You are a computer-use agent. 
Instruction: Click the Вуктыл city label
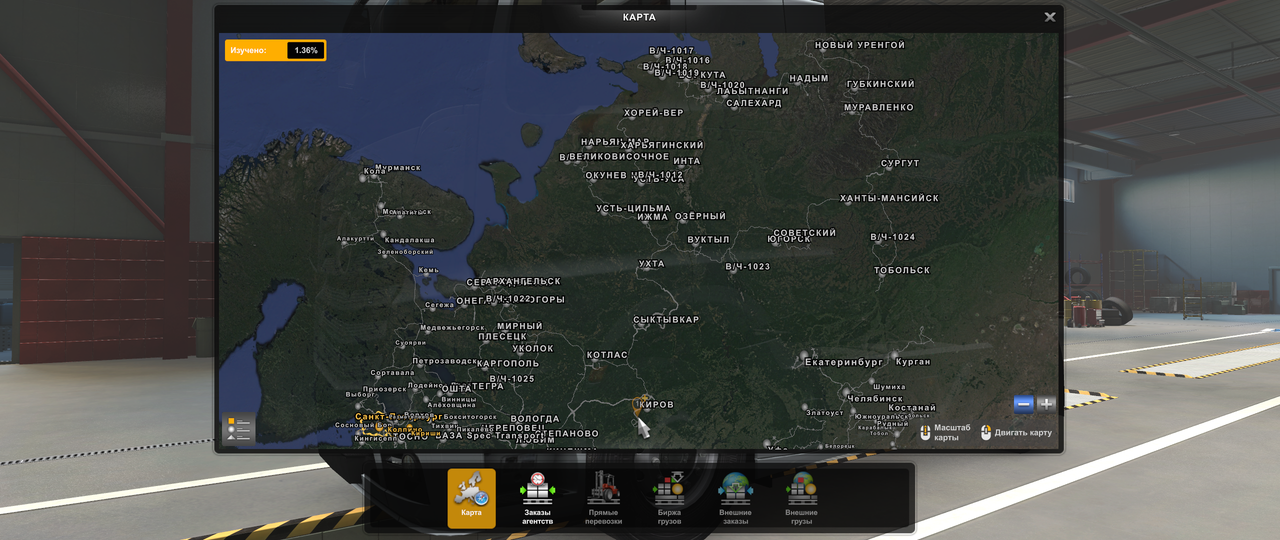709,240
